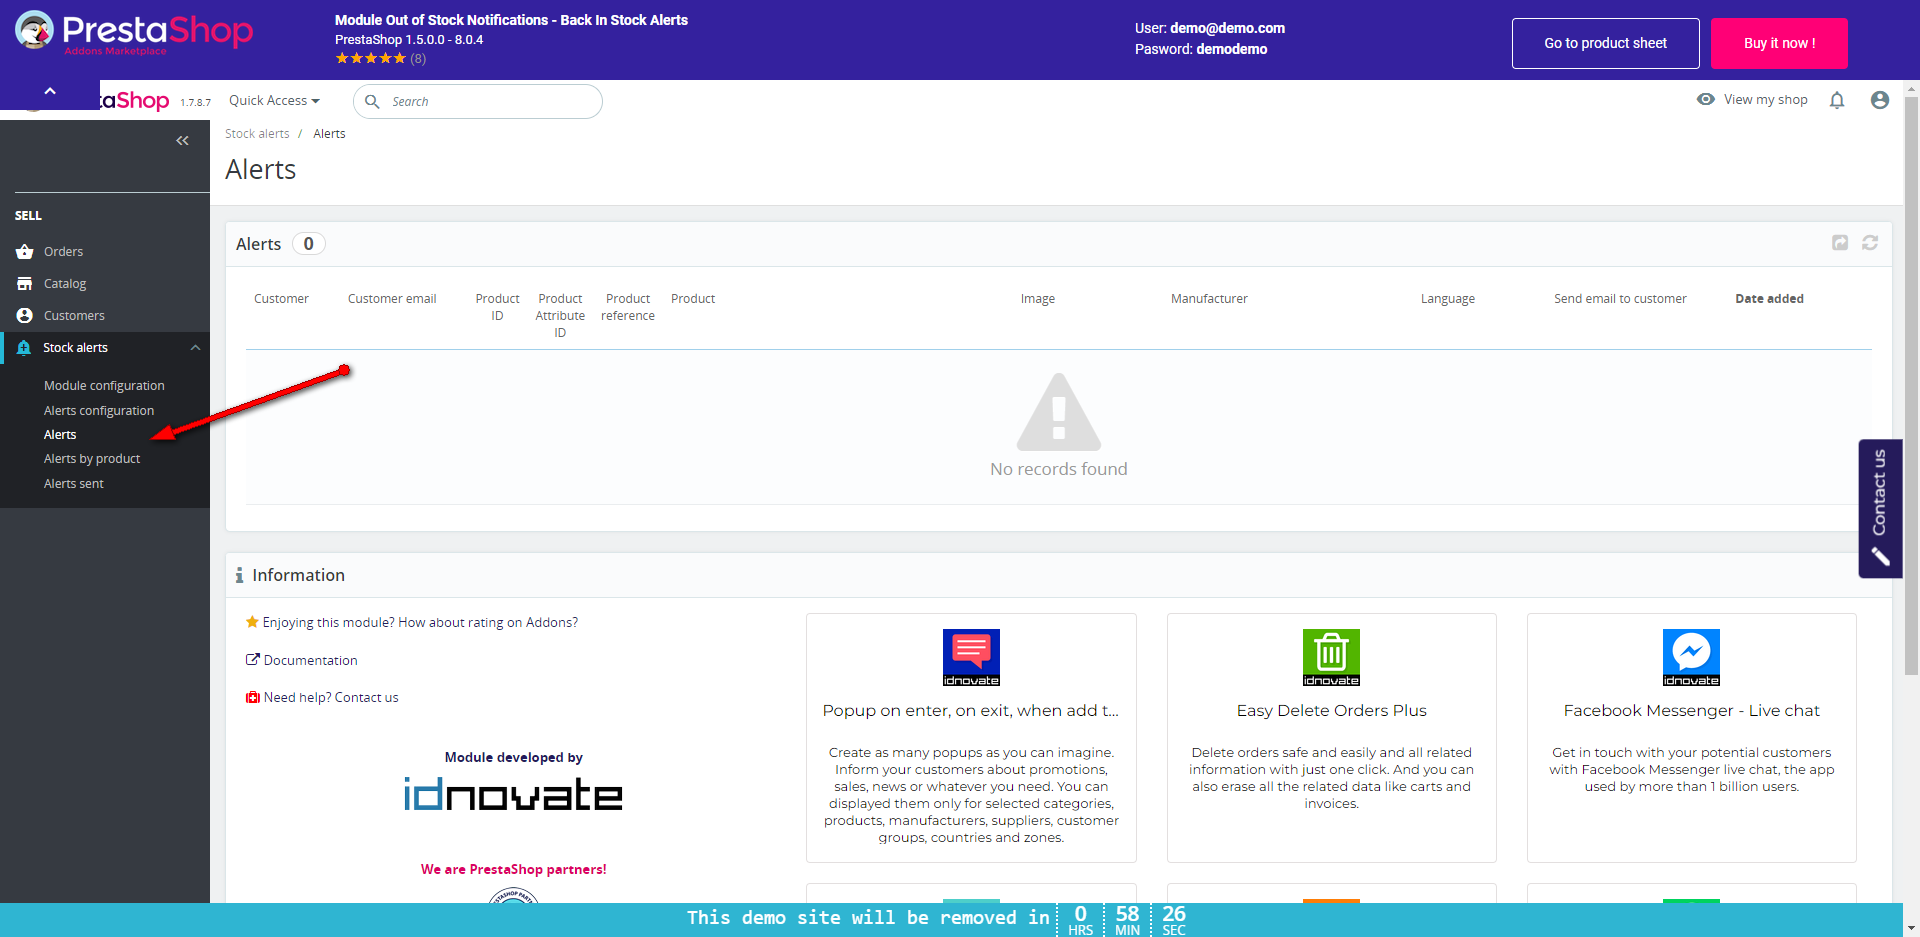
Task: Focus the Search input field
Action: pyautogui.click(x=478, y=102)
